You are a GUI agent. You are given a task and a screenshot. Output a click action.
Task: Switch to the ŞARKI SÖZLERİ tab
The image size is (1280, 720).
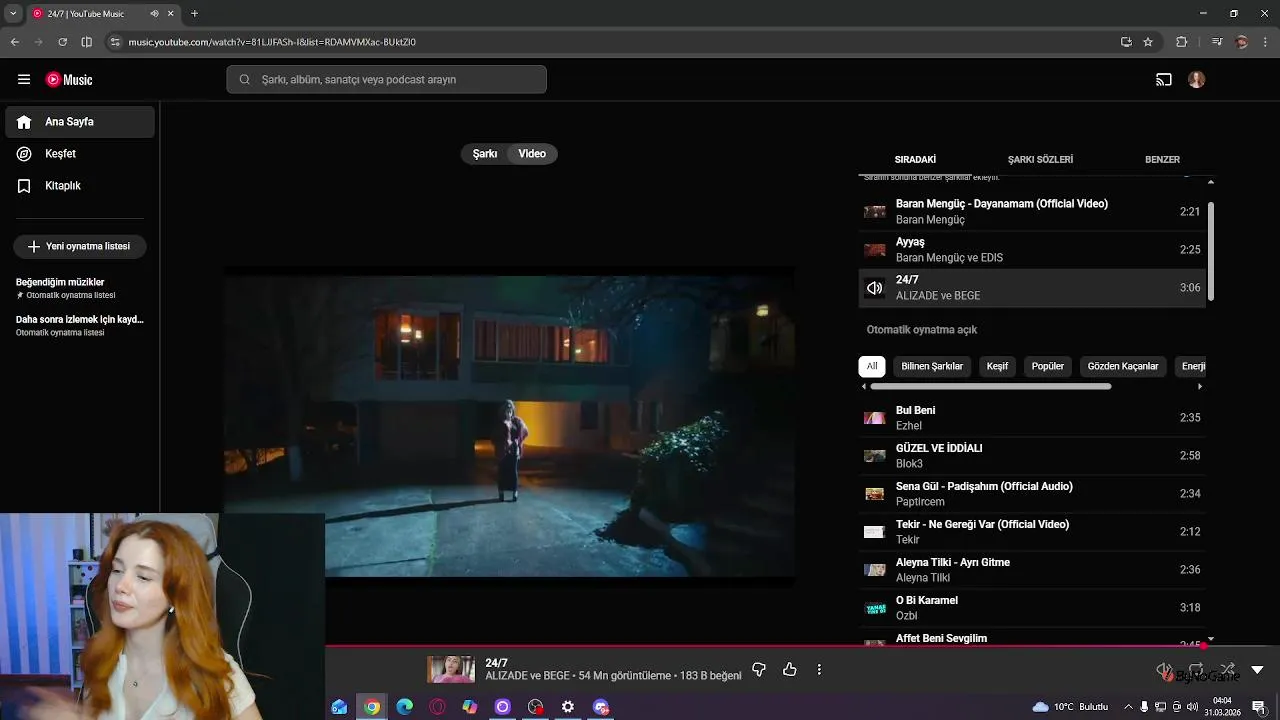1040,160
